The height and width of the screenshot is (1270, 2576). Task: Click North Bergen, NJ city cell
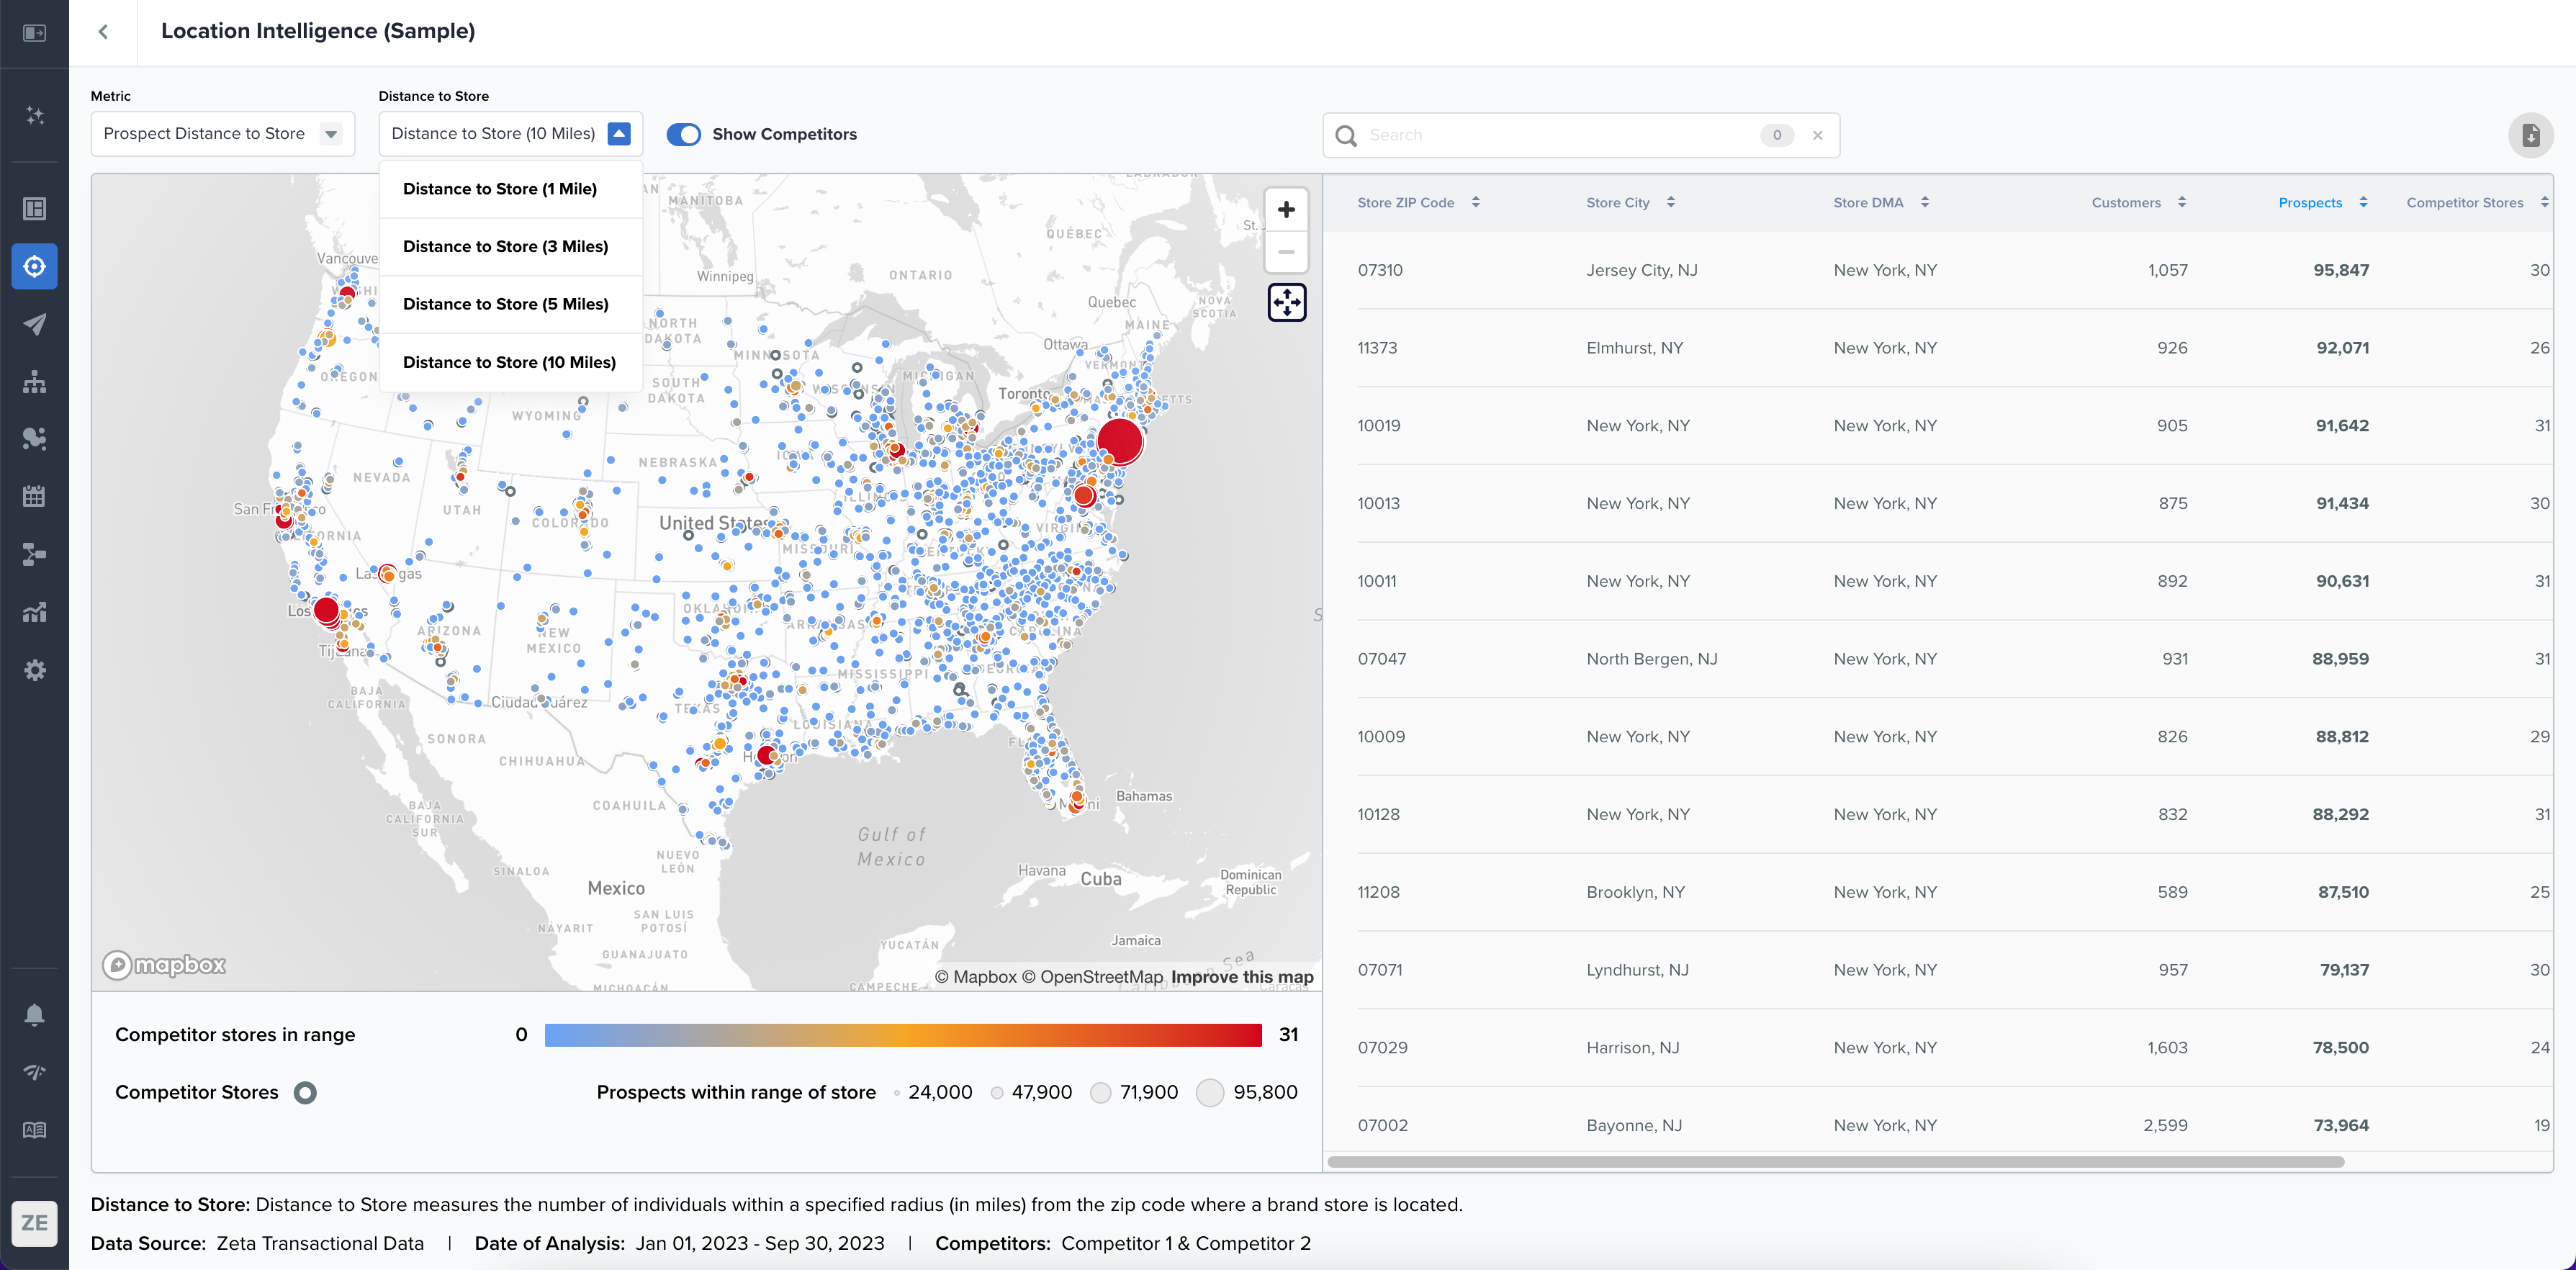1651,659
